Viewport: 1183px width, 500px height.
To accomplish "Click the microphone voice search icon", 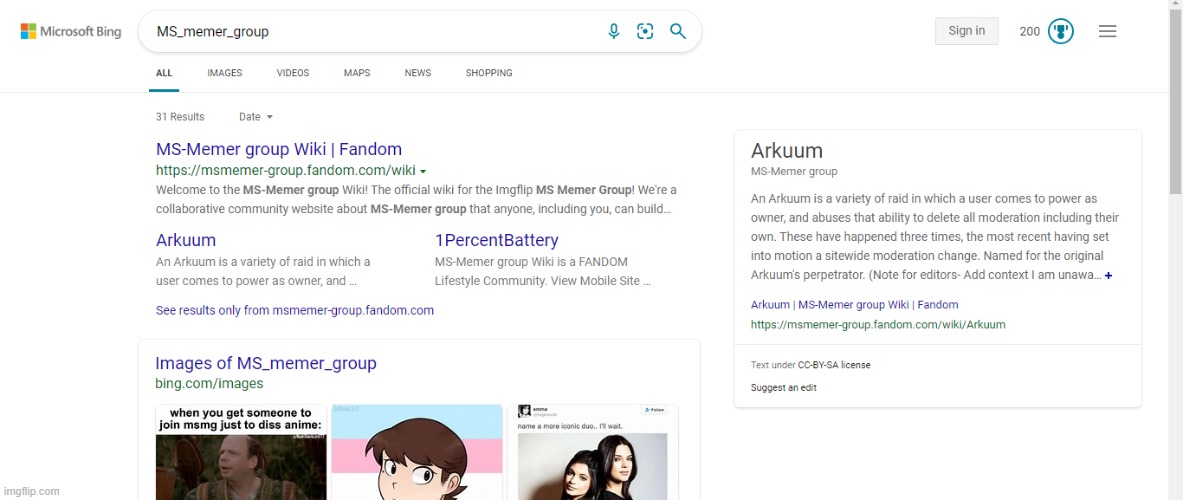I will pyautogui.click(x=614, y=31).
